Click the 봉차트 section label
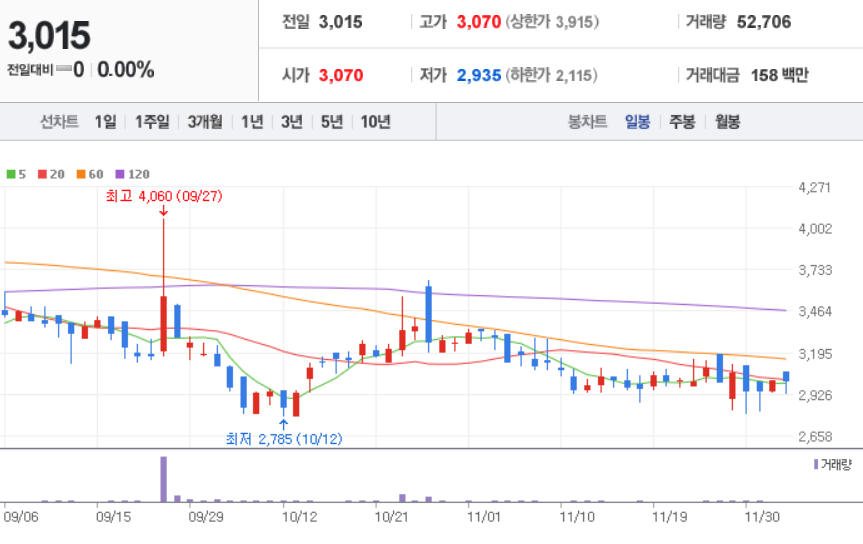 pyautogui.click(x=587, y=121)
